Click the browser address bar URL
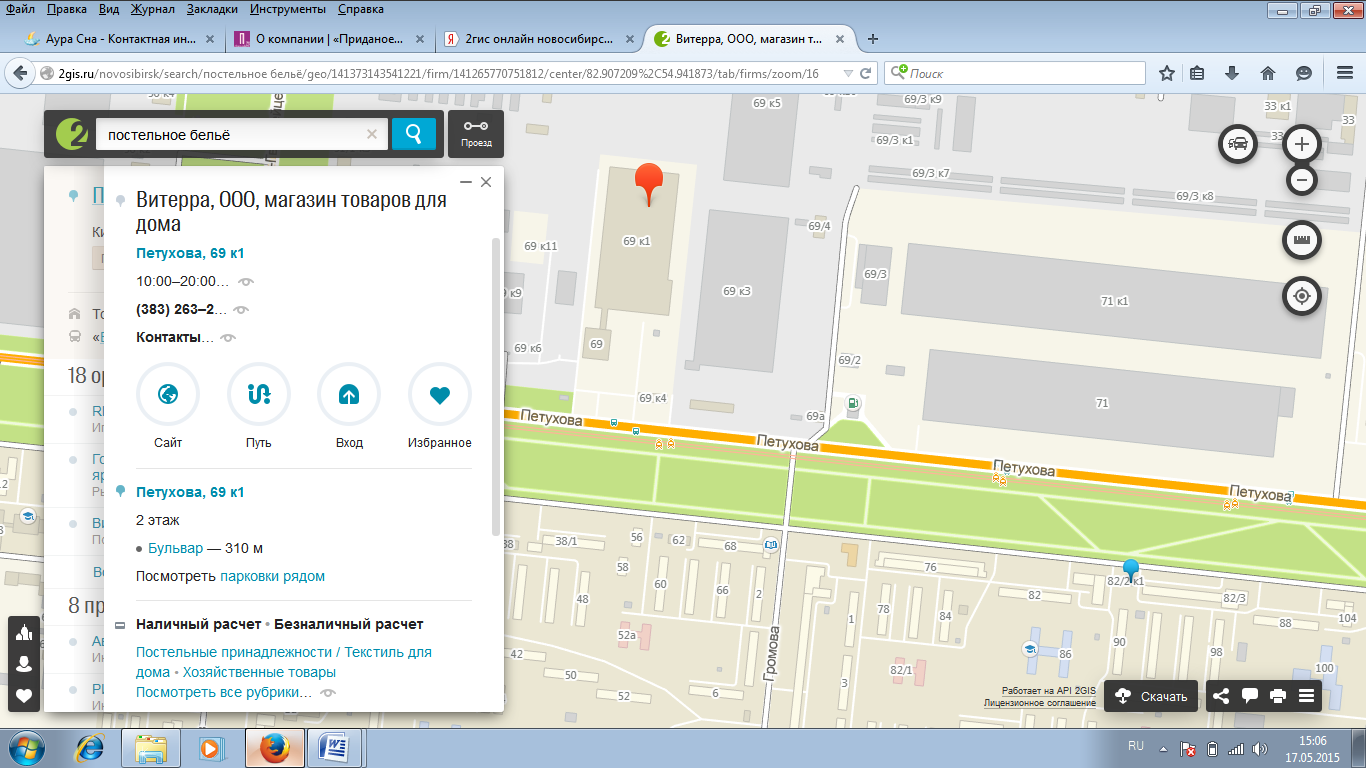This screenshot has width=1366, height=768. coord(438,73)
